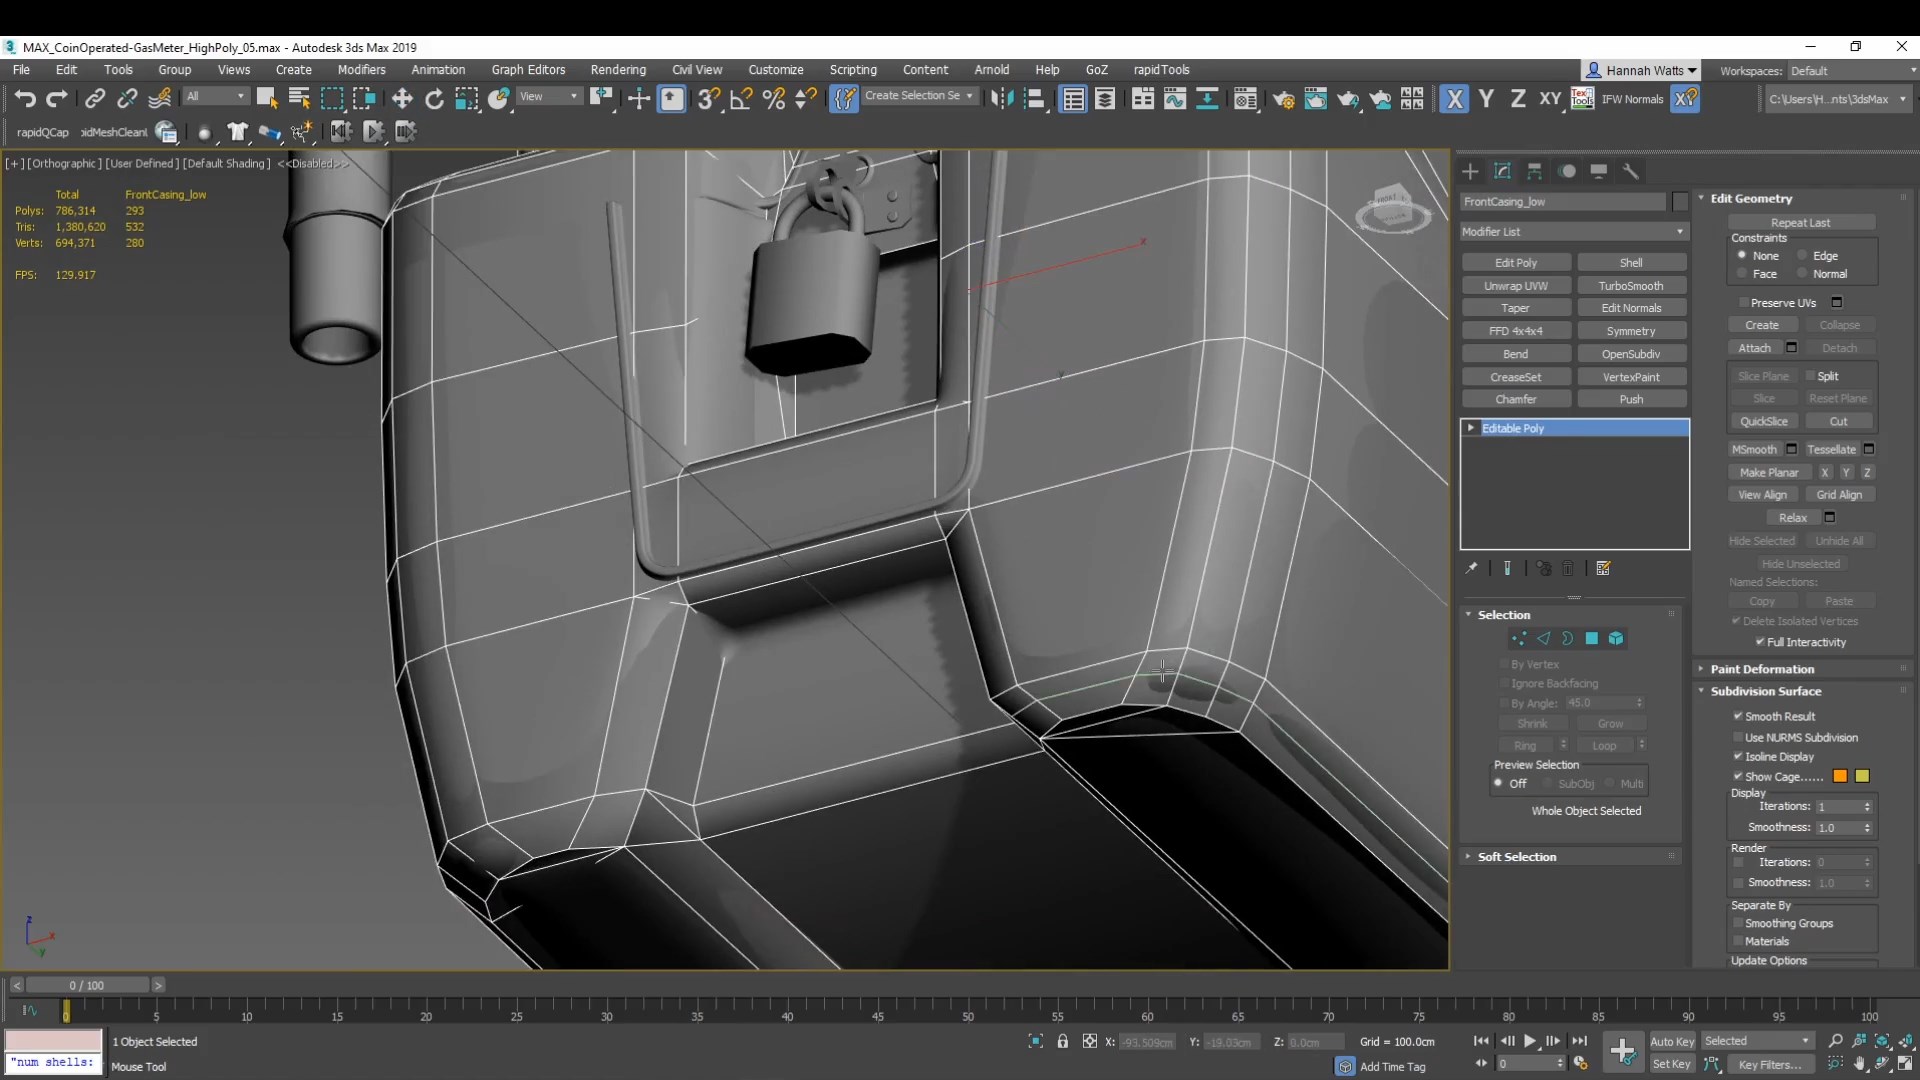Toggle the Smooth Result checkbox

click(1738, 716)
